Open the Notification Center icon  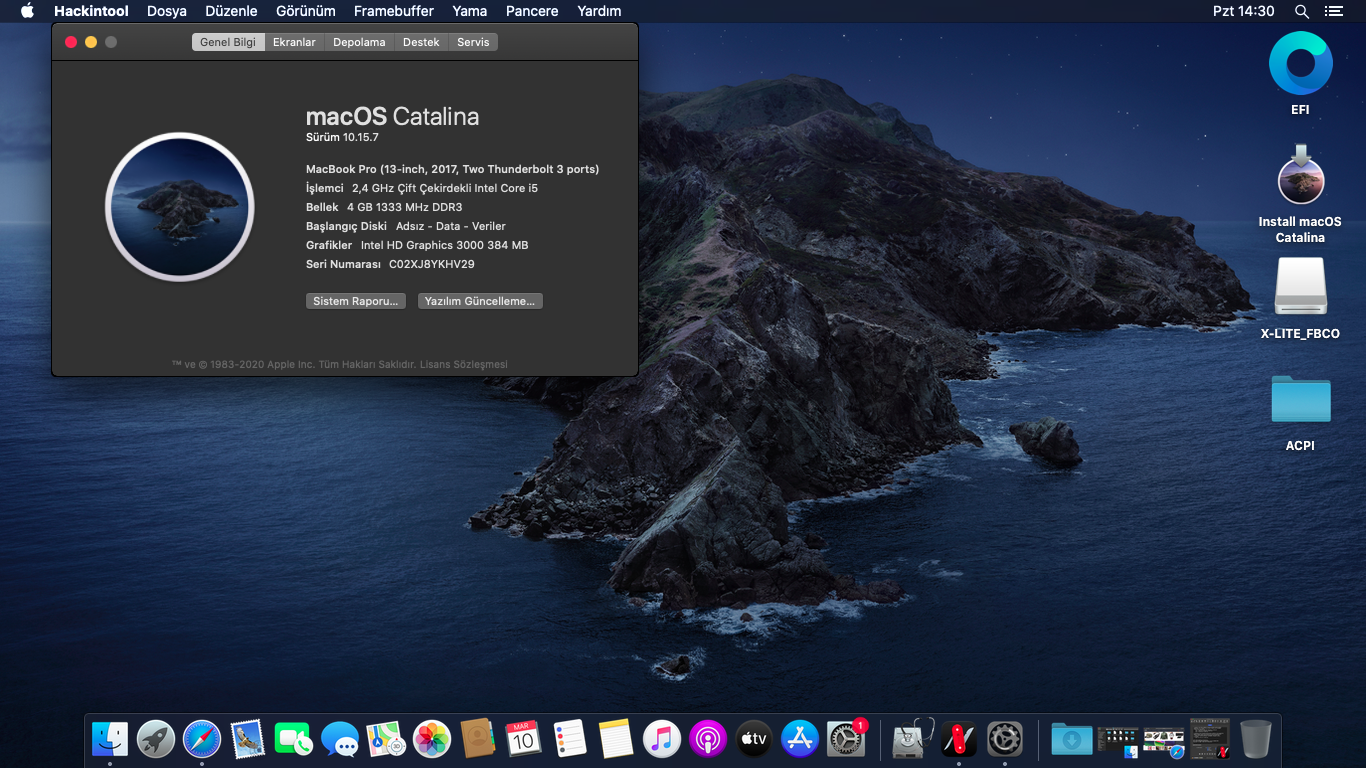click(x=1333, y=11)
